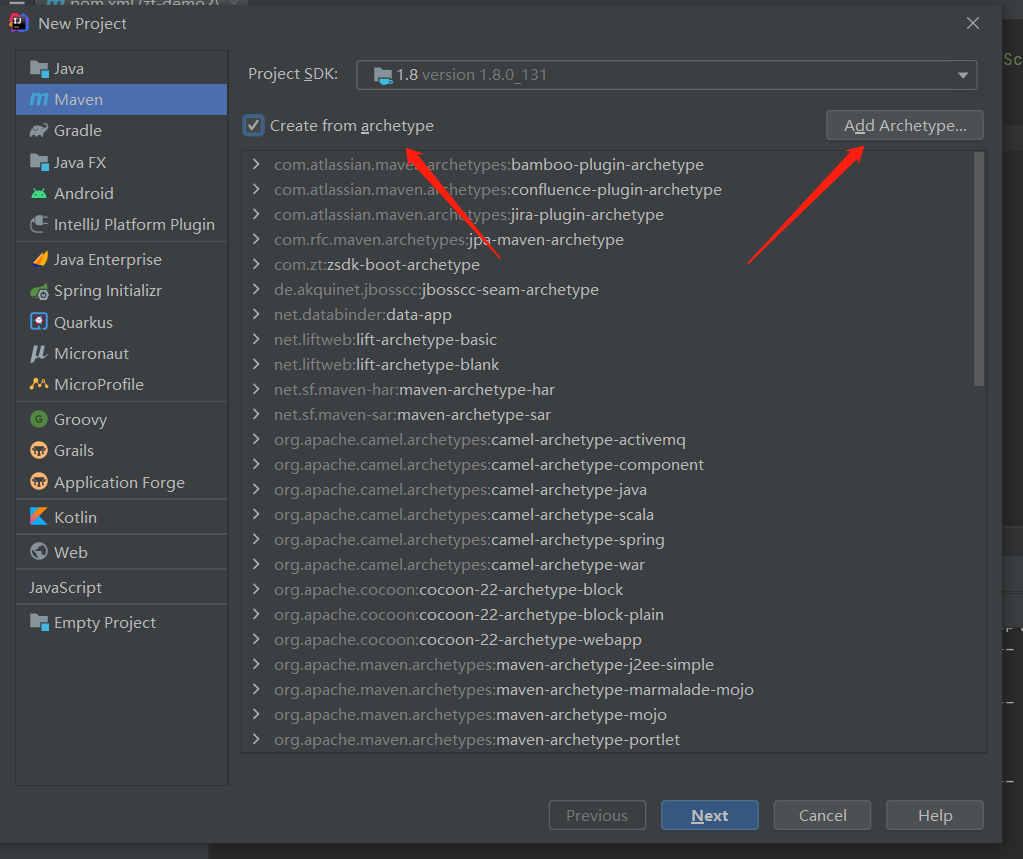Click Add Archetype button
The image size is (1023, 859).
905,125
